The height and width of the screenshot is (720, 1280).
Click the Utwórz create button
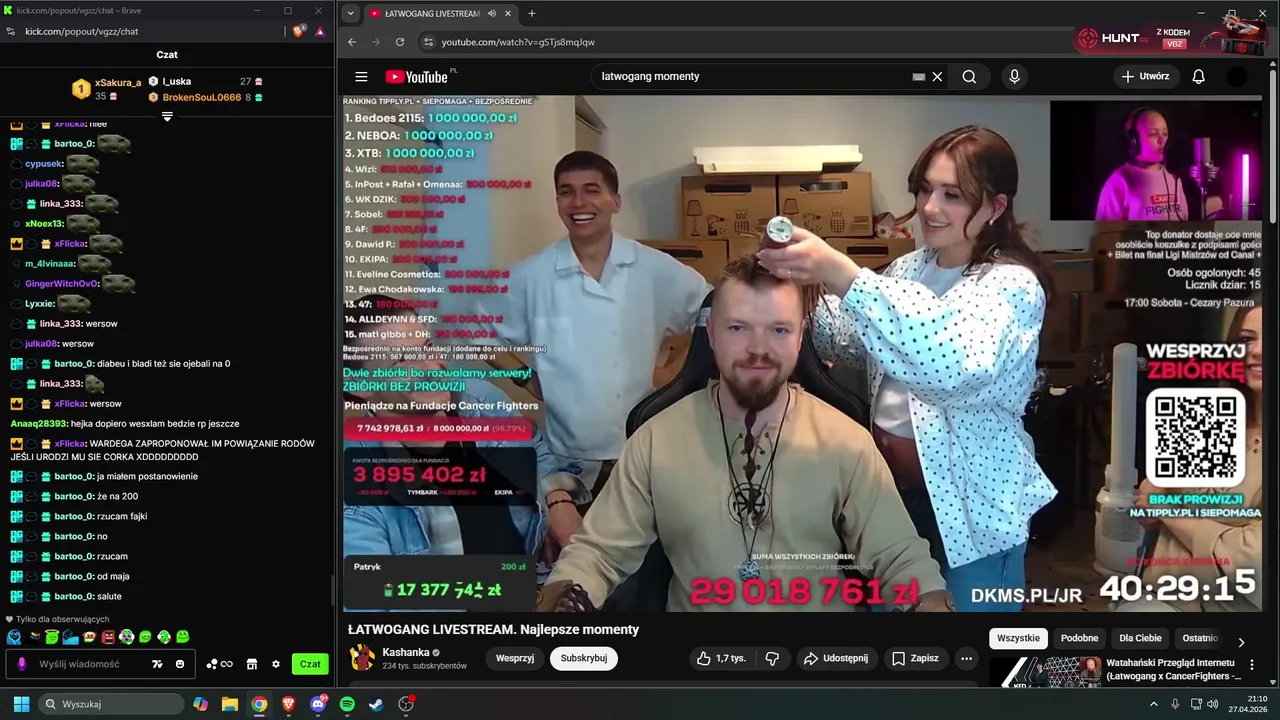(1145, 77)
